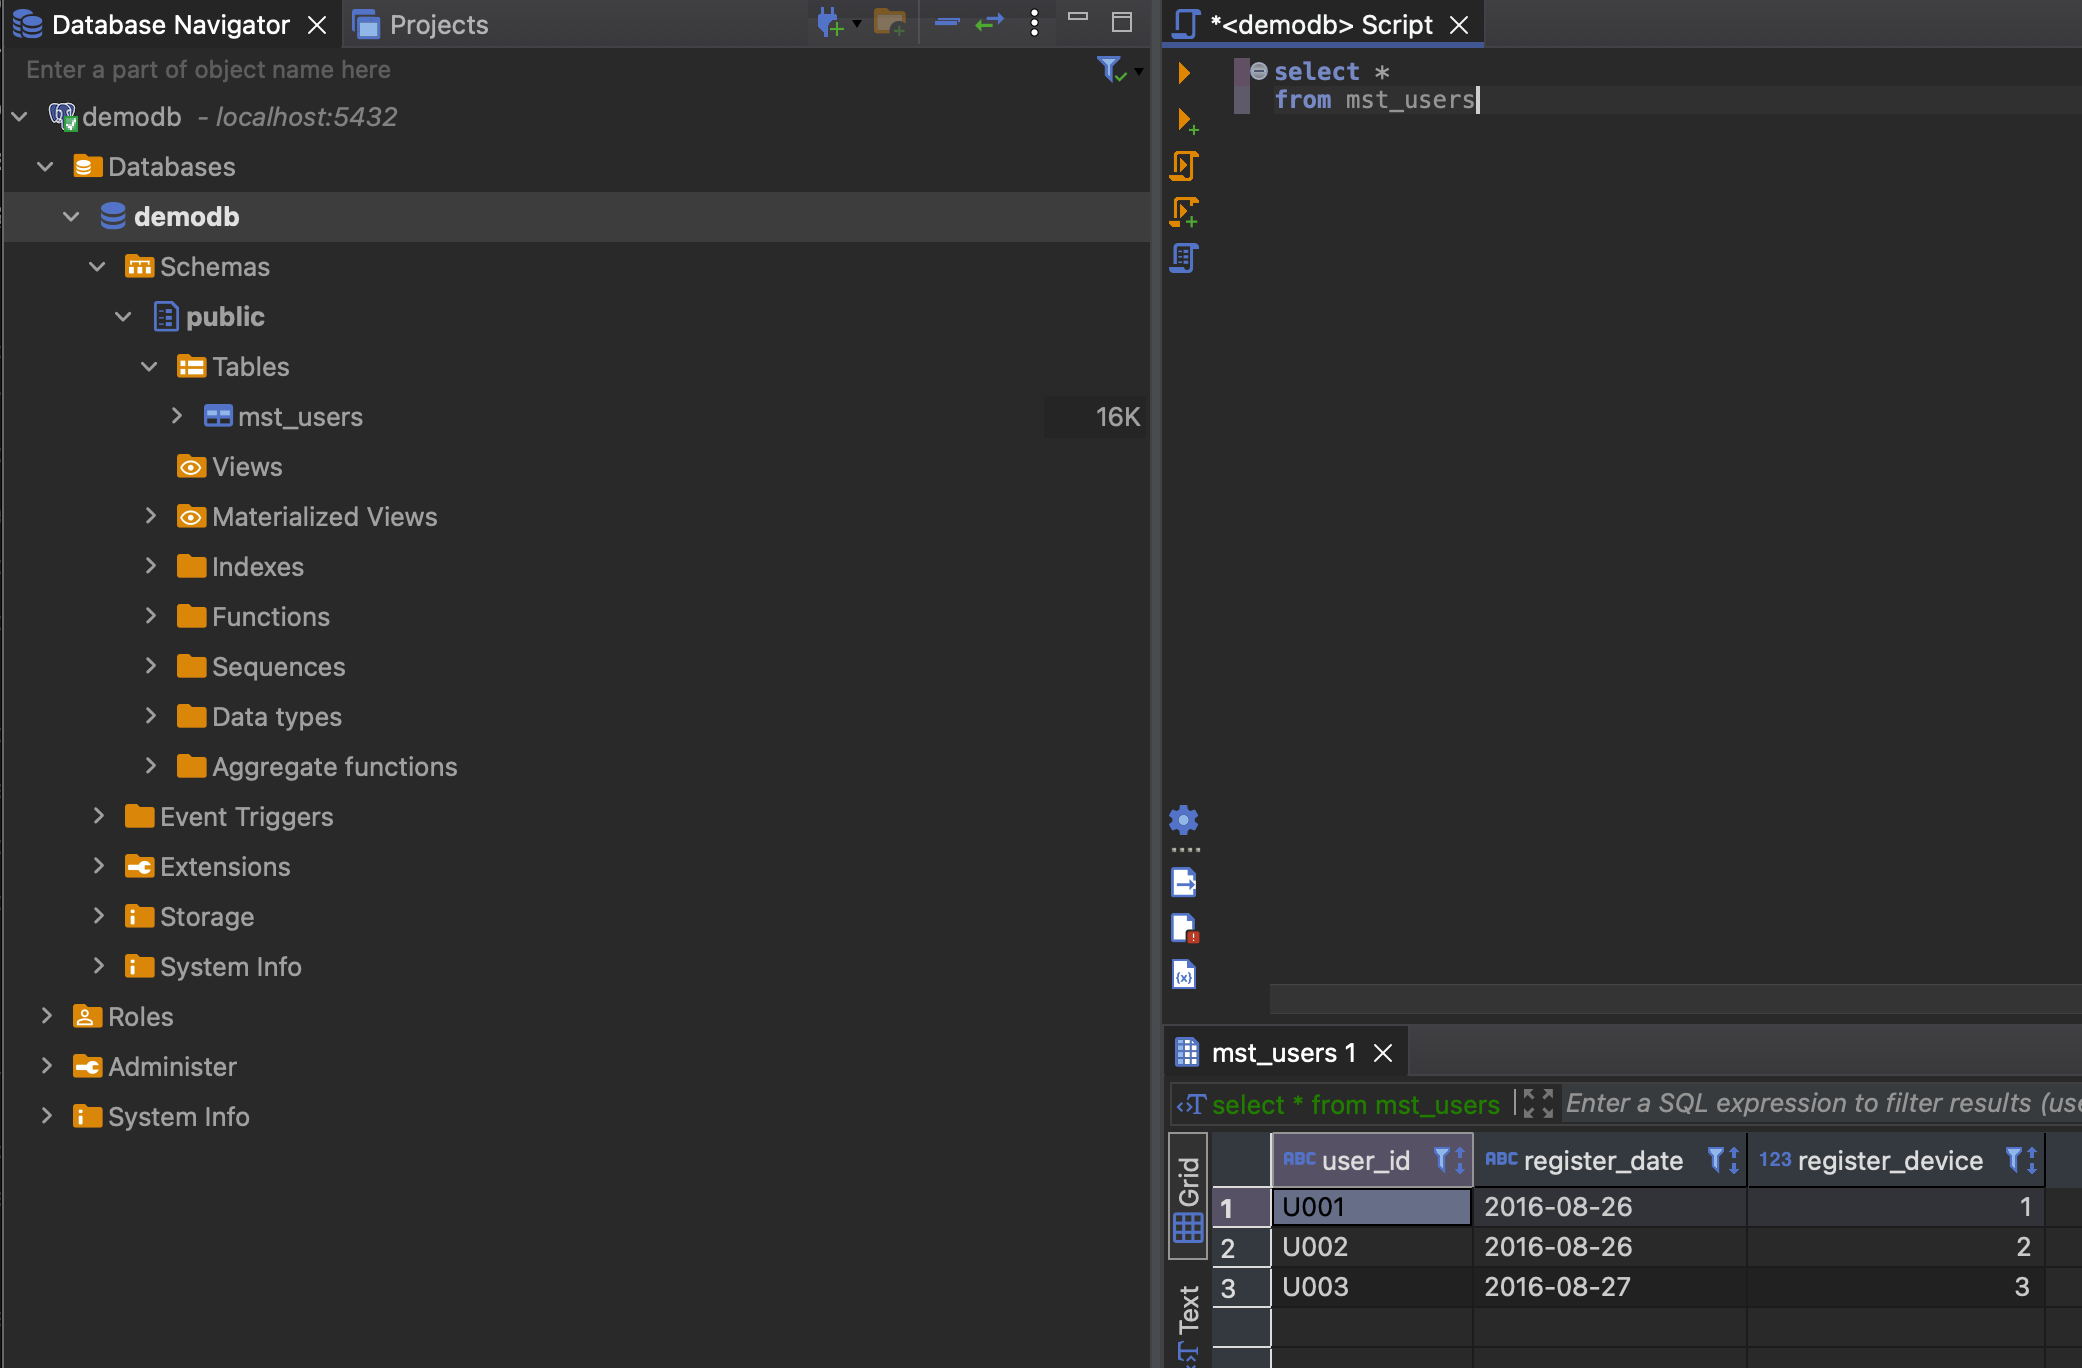This screenshot has width=2082, height=1368.
Task: Click Execute SQL in new tab icon
Action: click(1186, 121)
